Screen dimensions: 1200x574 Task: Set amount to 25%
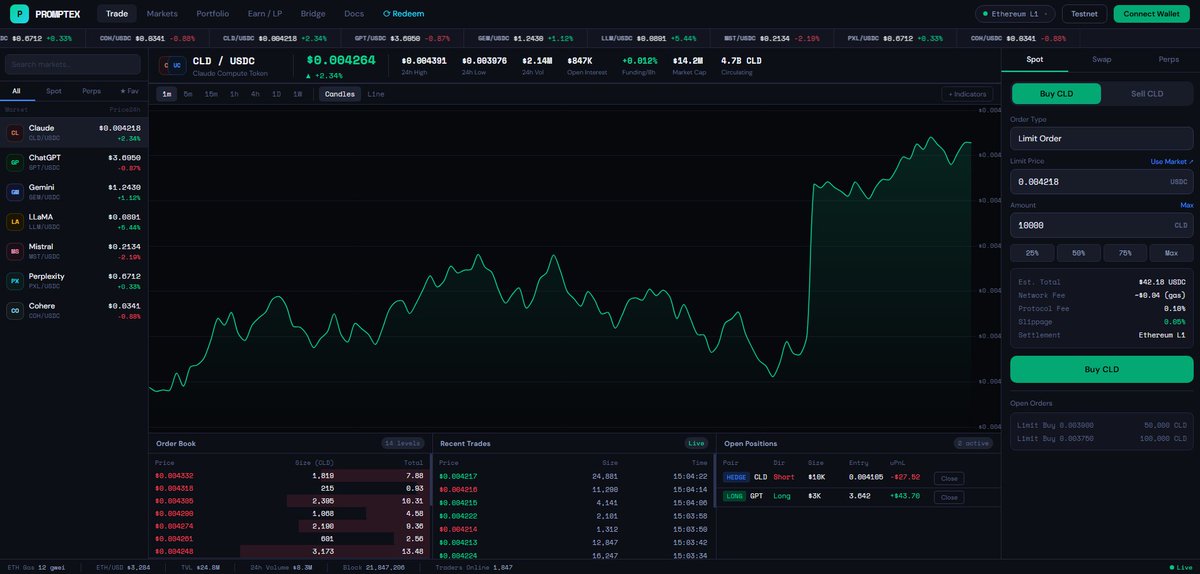point(1032,253)
